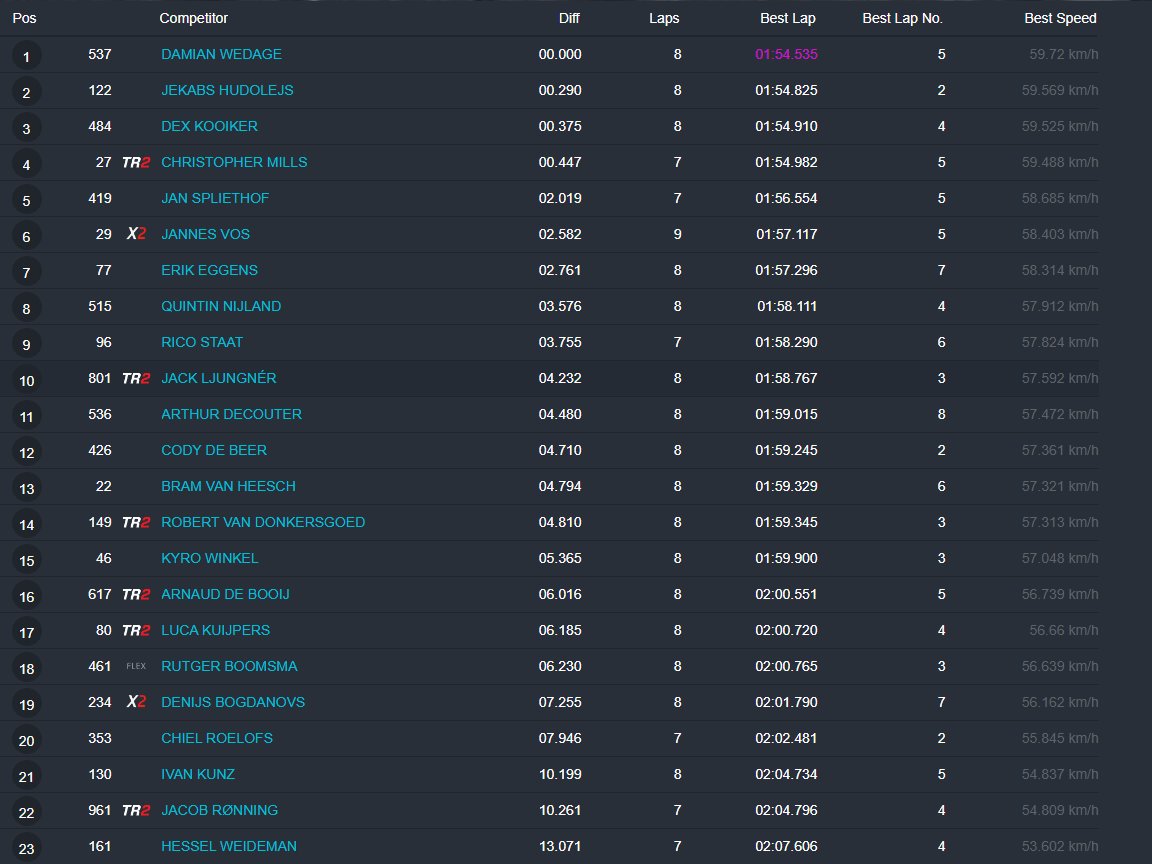The image size is (1152, 864).
Task: Click the X2 icon beside Denijs Bogdanovs
Action: [136, 702]
